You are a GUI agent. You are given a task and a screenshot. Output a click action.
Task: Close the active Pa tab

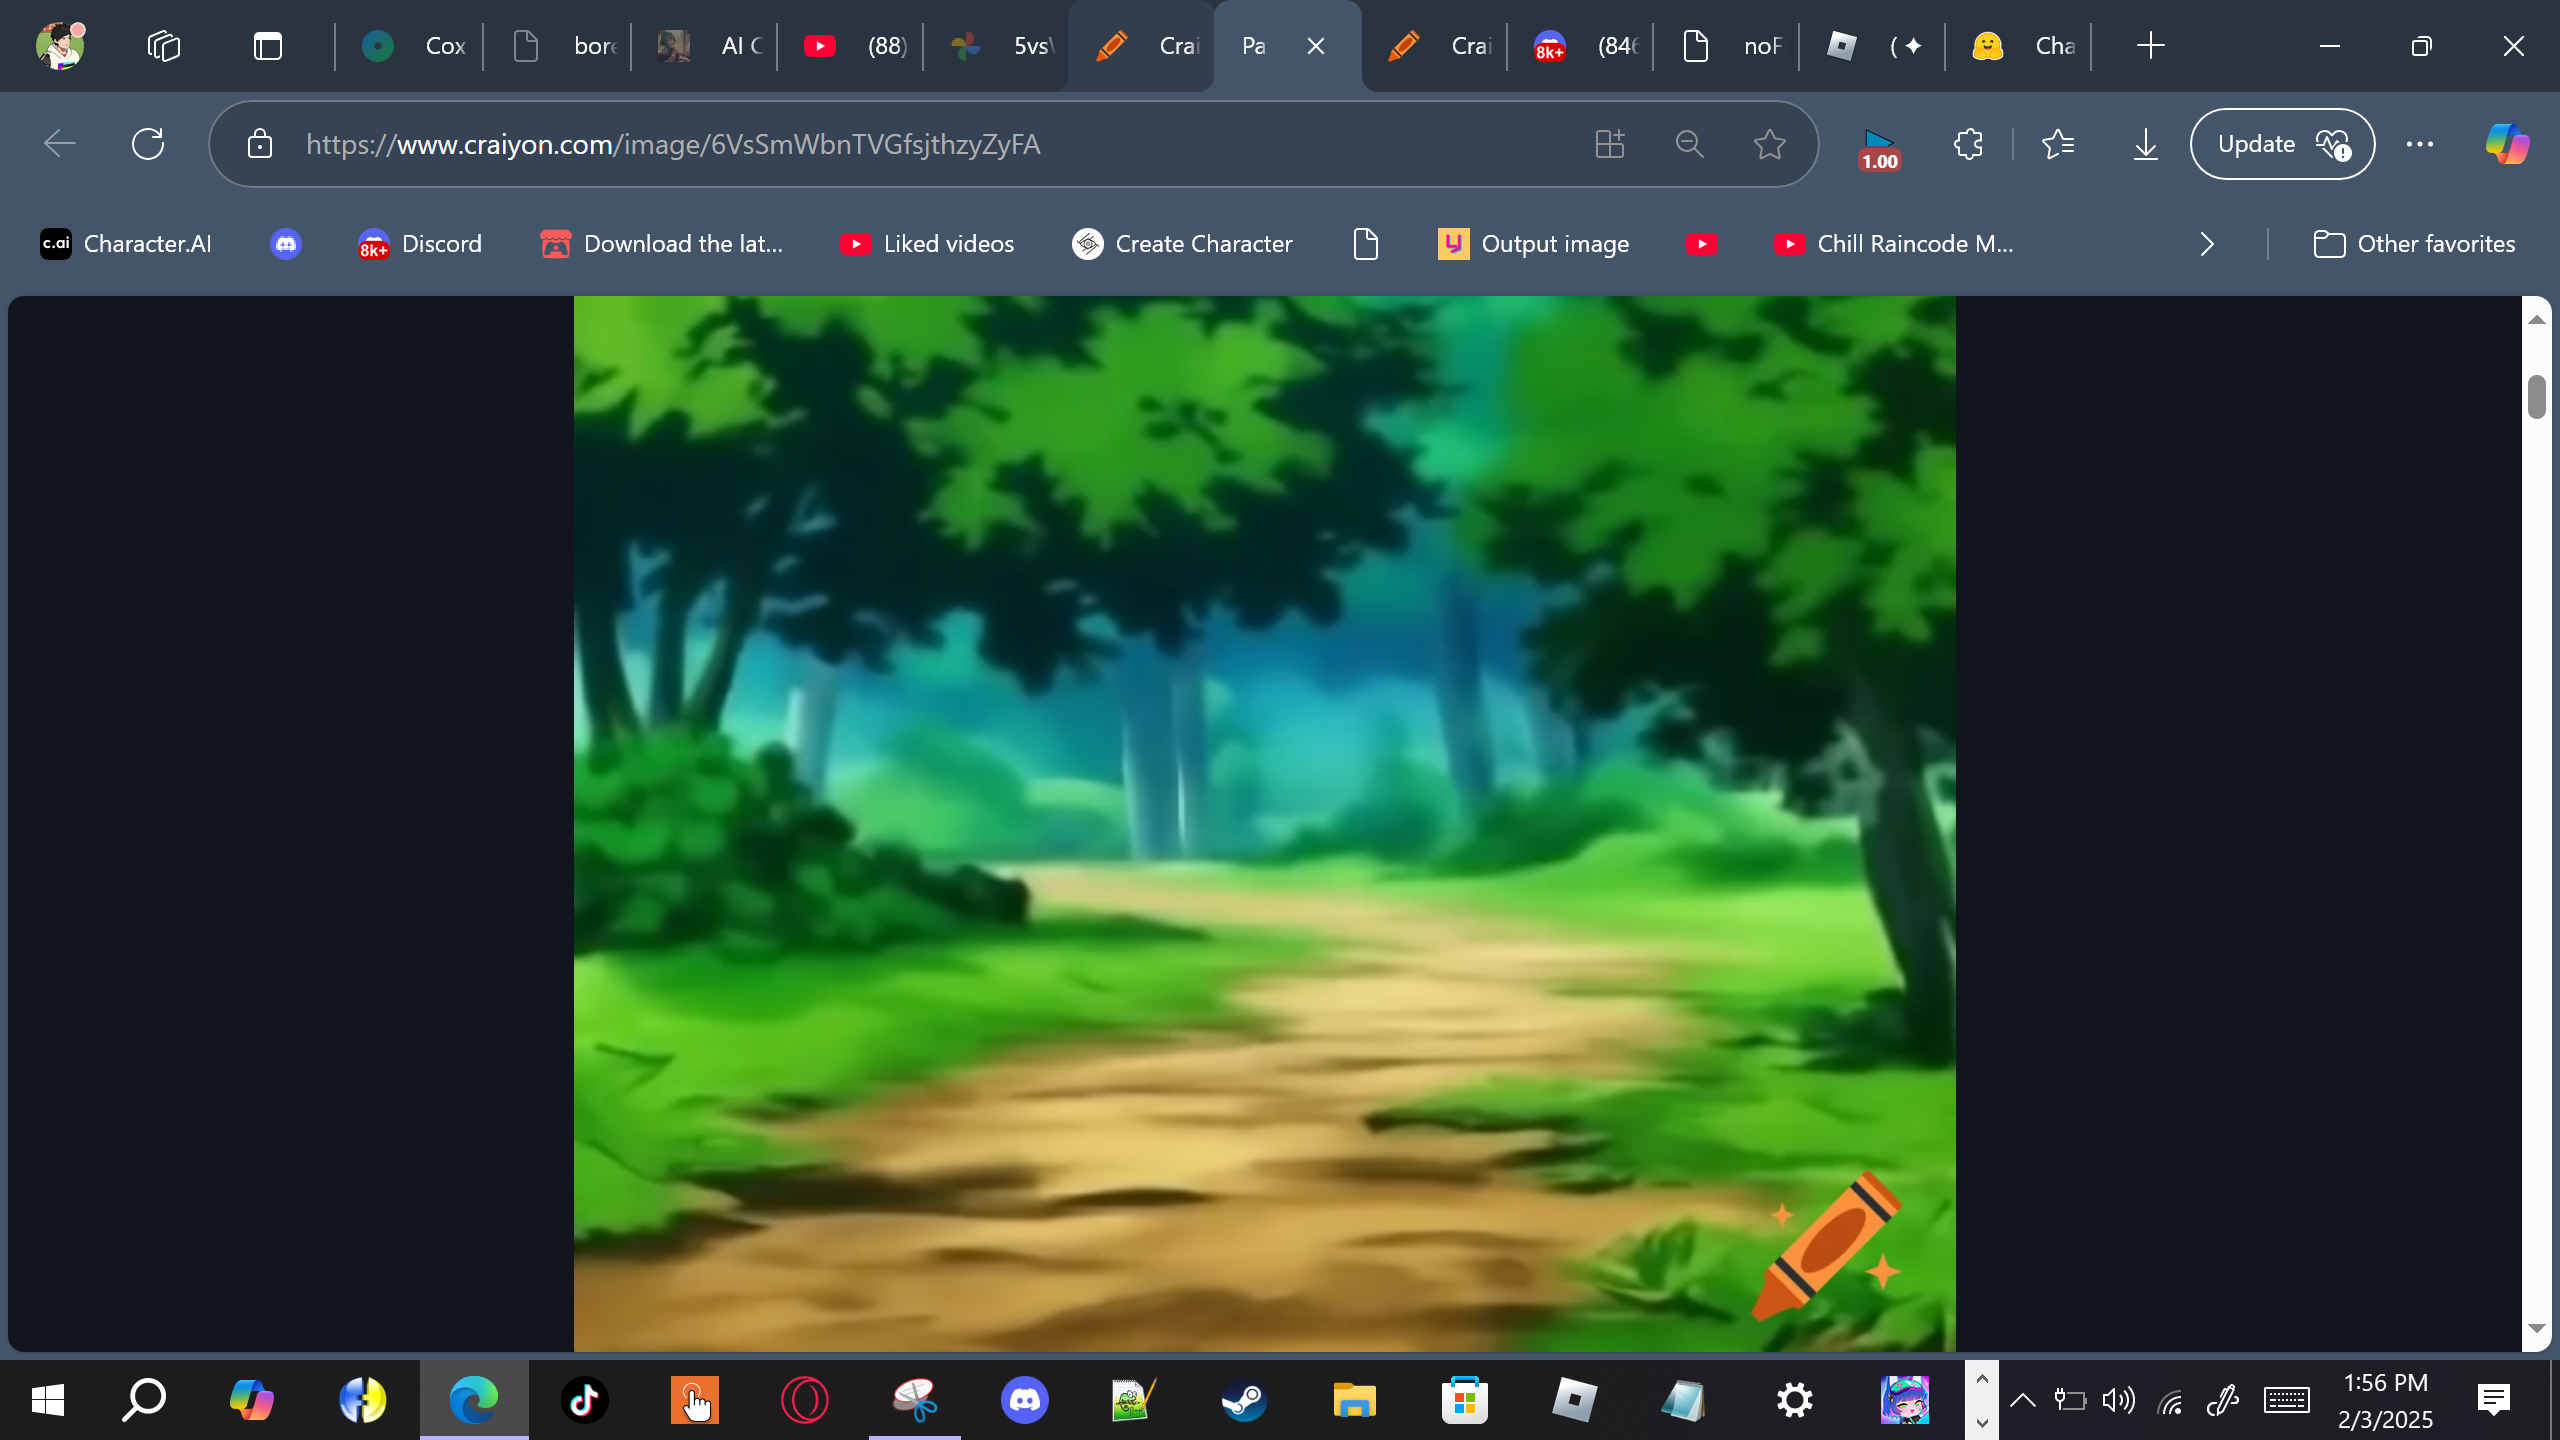tap(1316, 46)
